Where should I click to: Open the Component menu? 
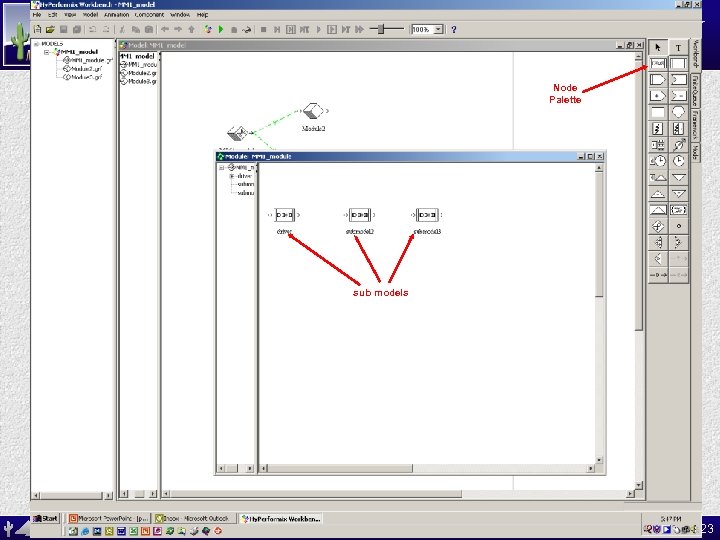149,15
